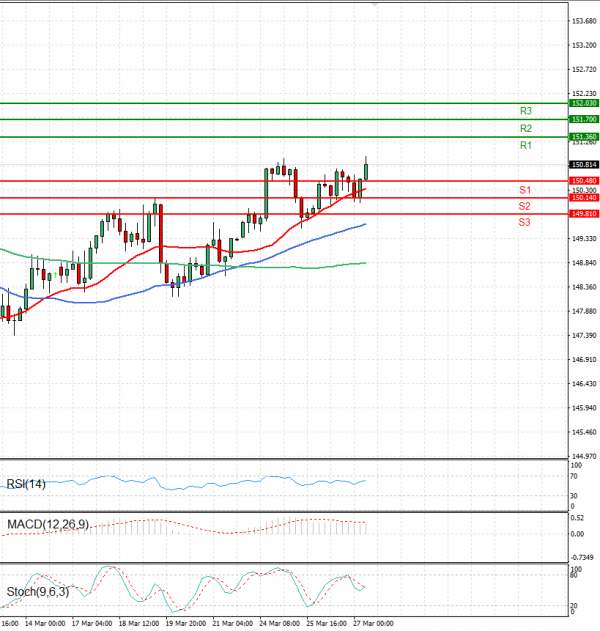Image resolution: width=600 pixels, height=631 pixels.
Task: Click the 27 Mar 00:00 time label
Action: click(373, 623)
